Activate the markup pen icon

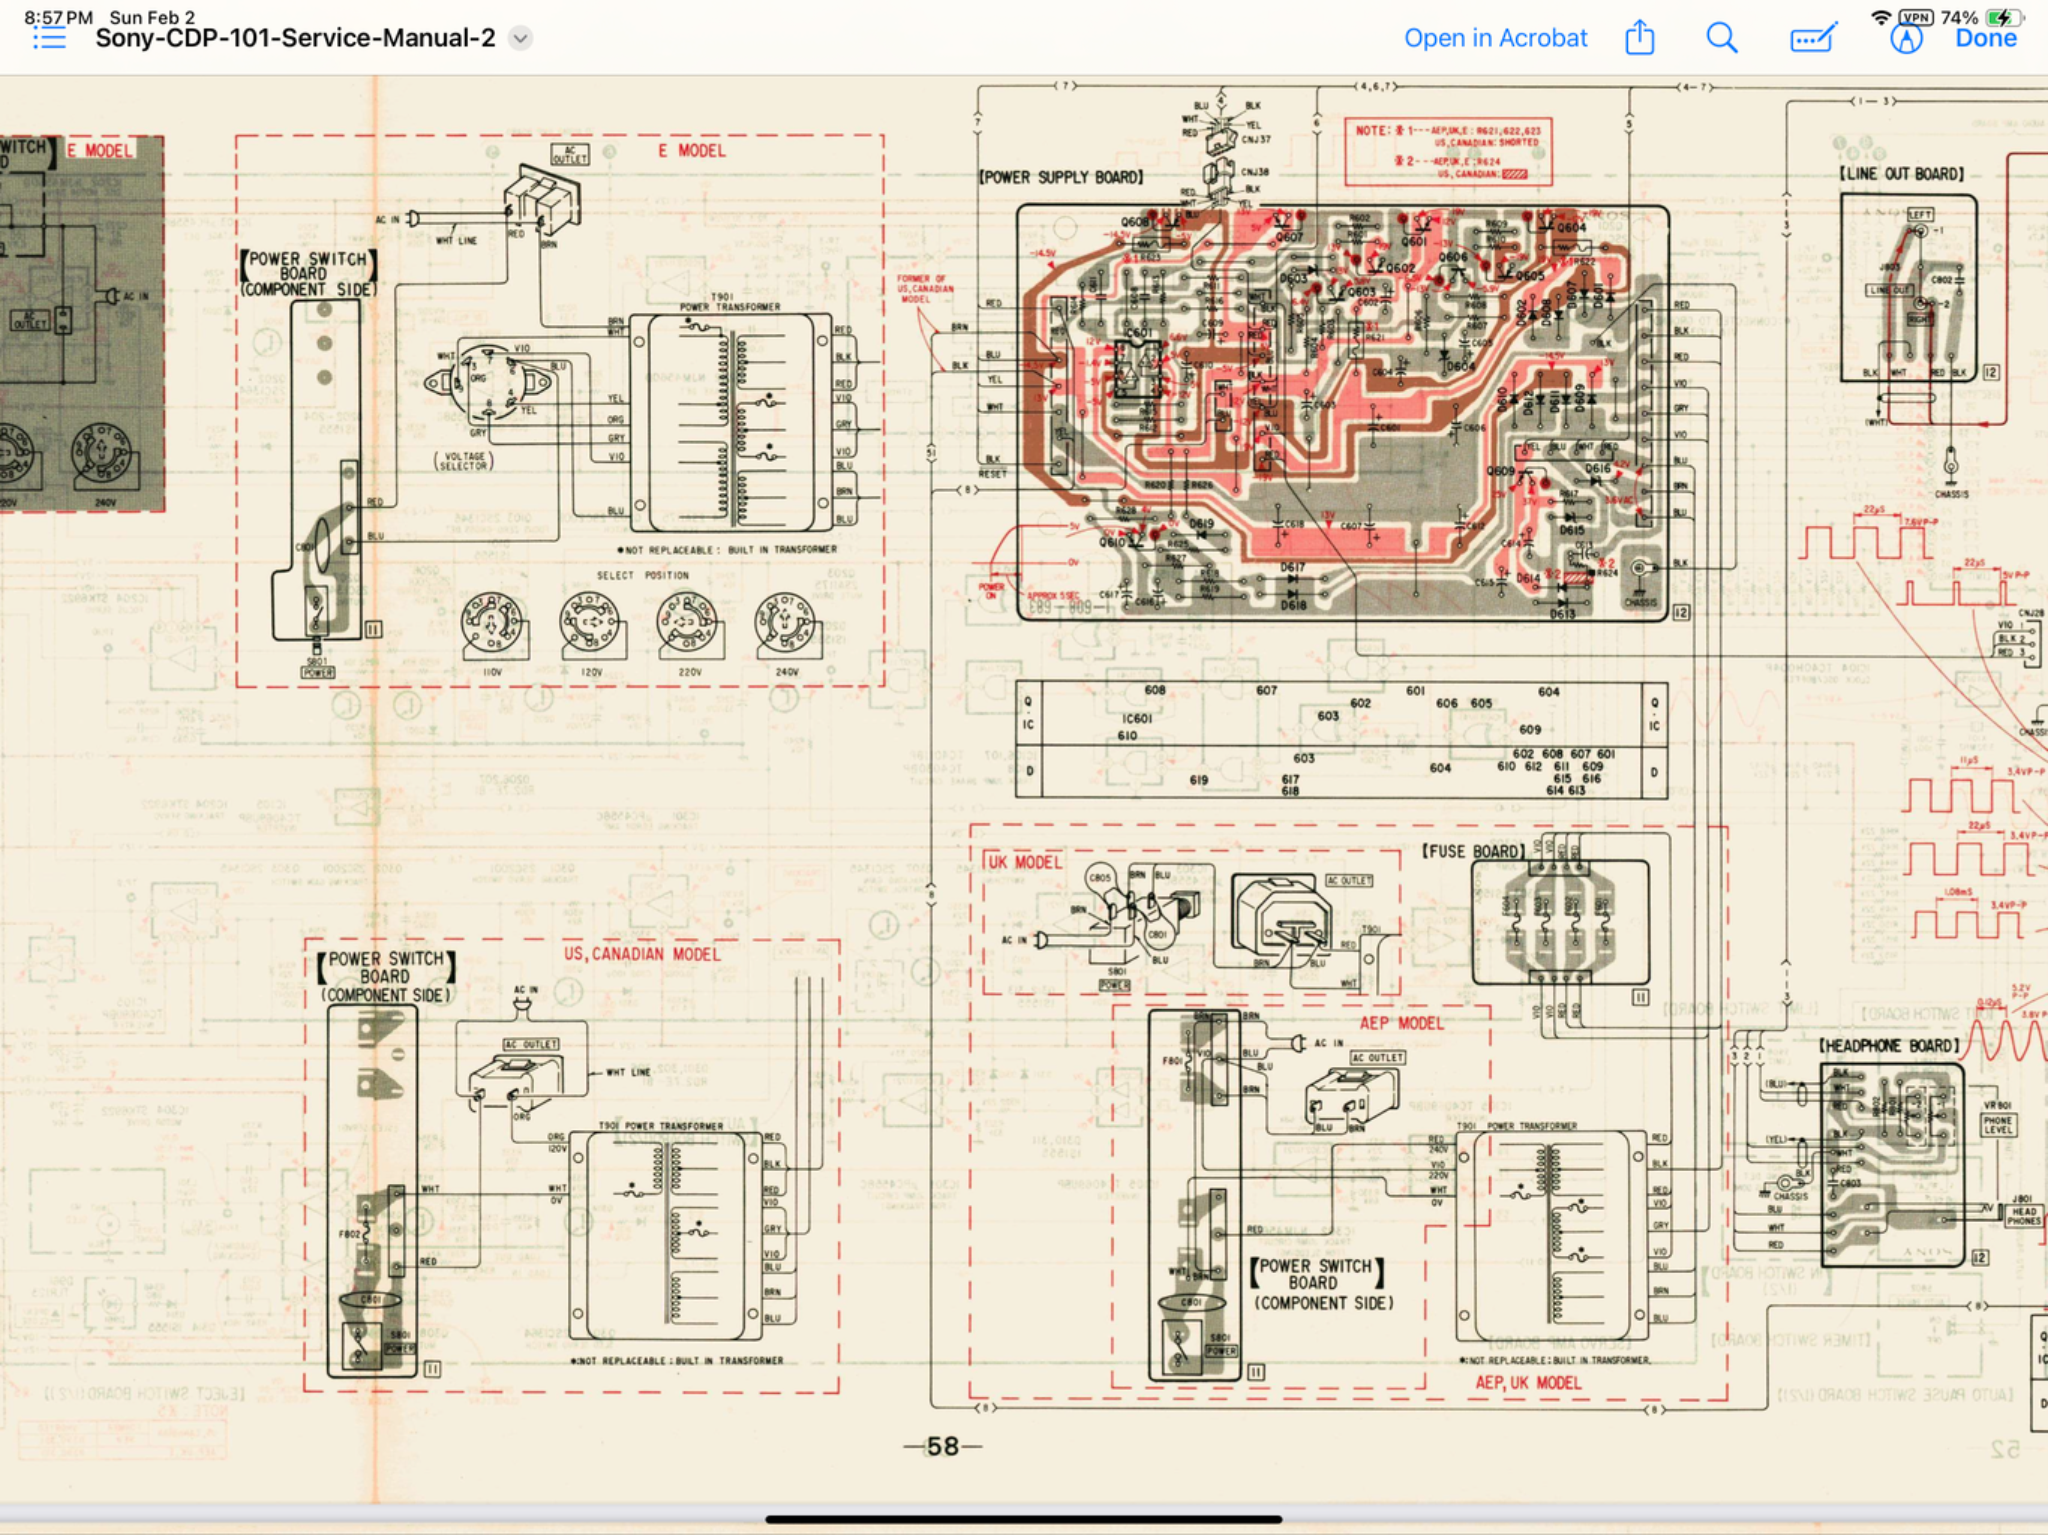[1906, 39]
